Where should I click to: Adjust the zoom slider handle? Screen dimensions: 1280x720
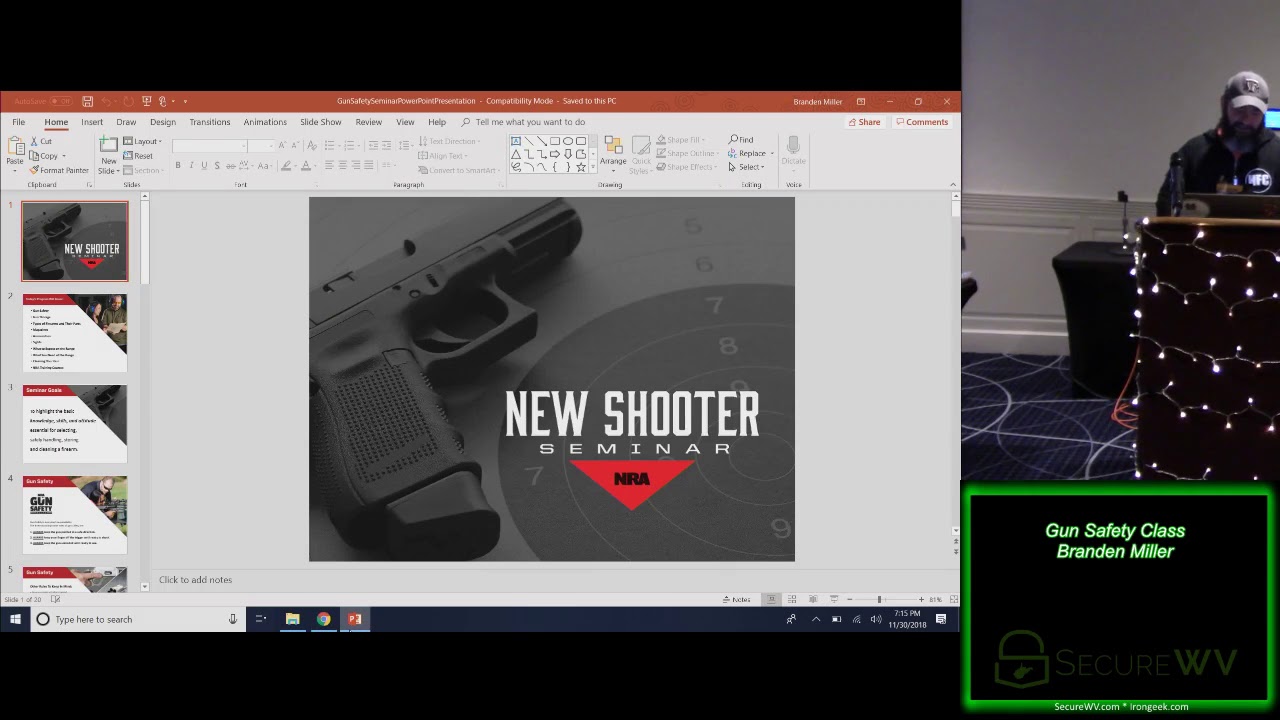pyautogui.click(x=880, y=600)
